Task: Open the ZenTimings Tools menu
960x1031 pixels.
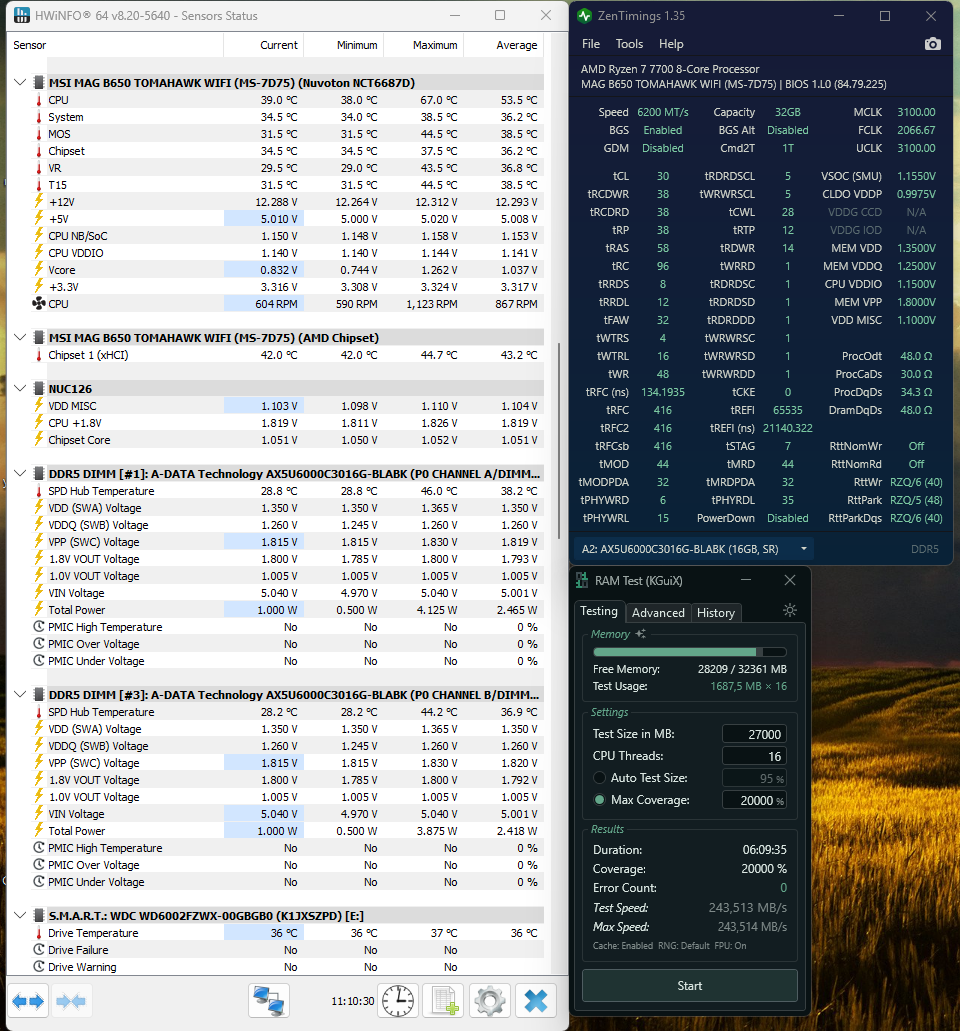Action: pyautogui.click(x=629, y=44)
